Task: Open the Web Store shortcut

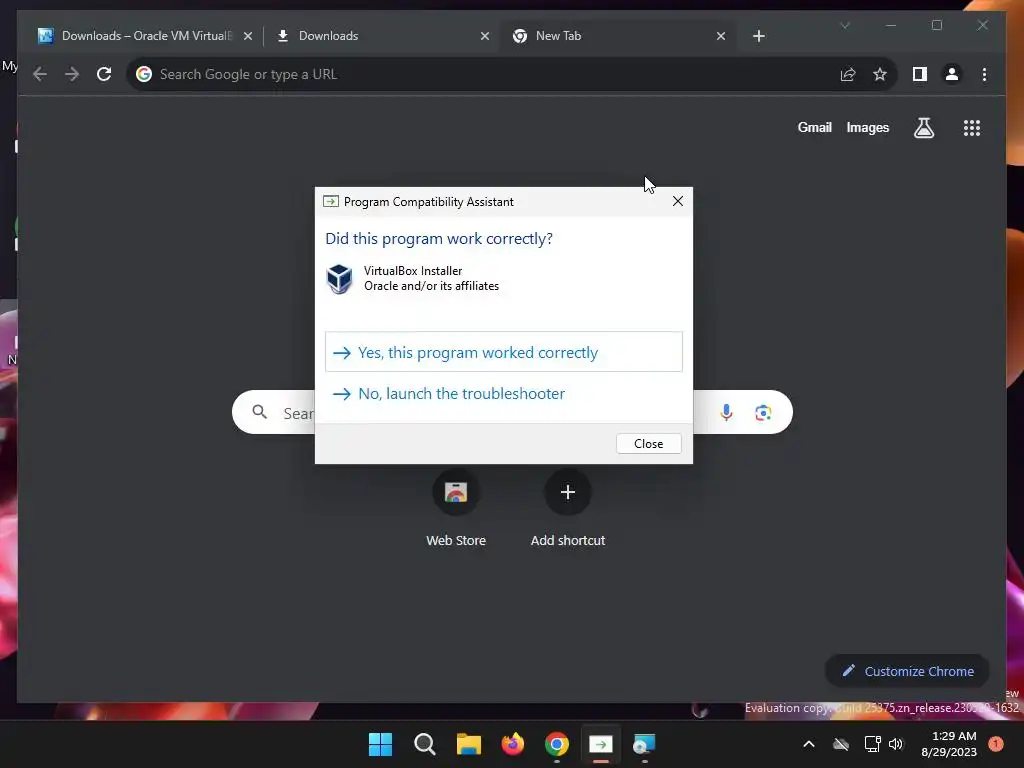Action: pos(456,508)
